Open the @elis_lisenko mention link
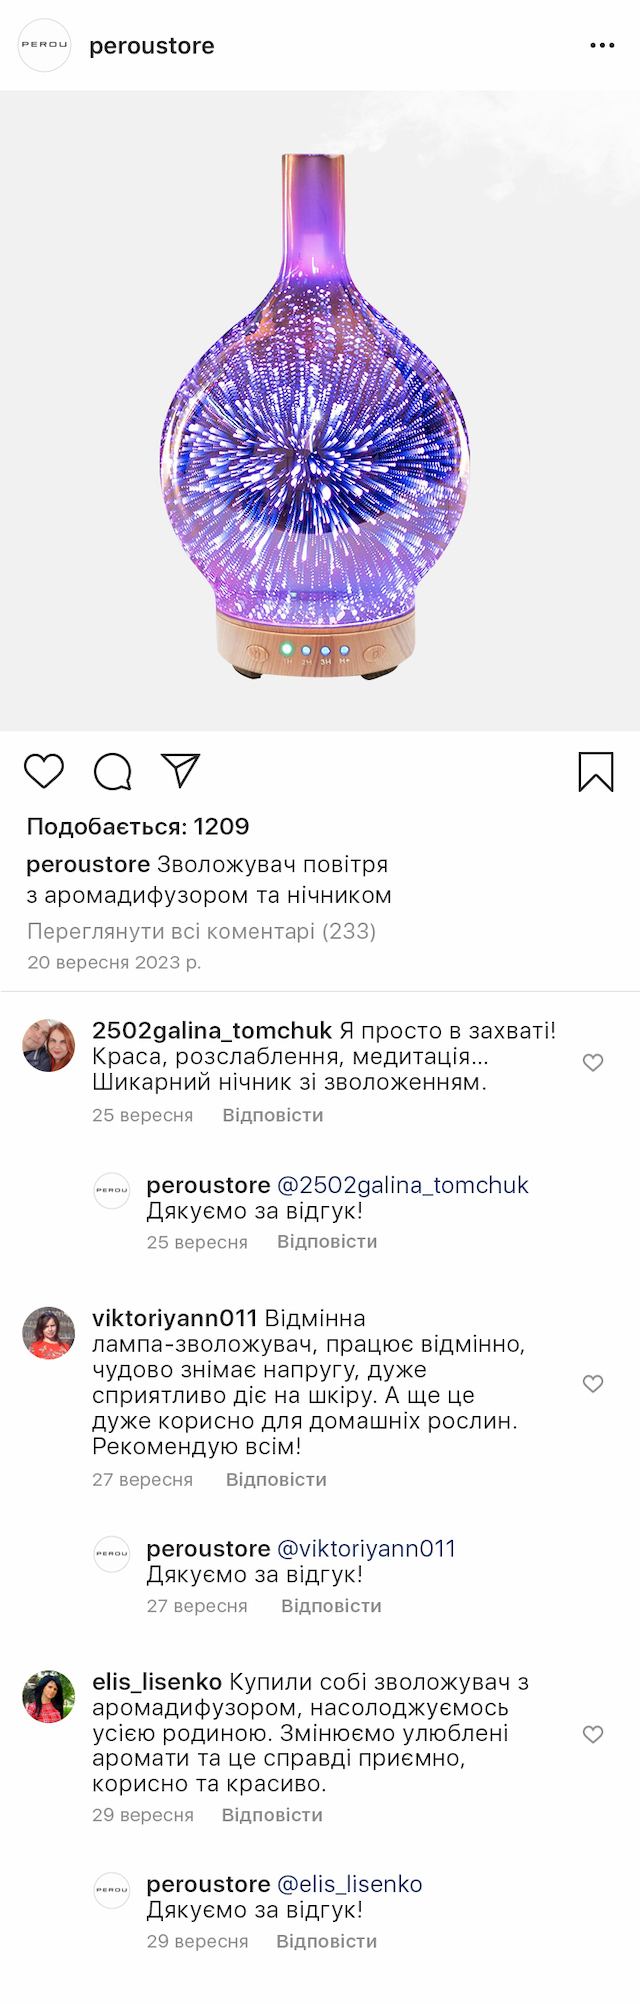Screen dimensions: 640x2004 pyautogui.click(x=350, y=1884)
